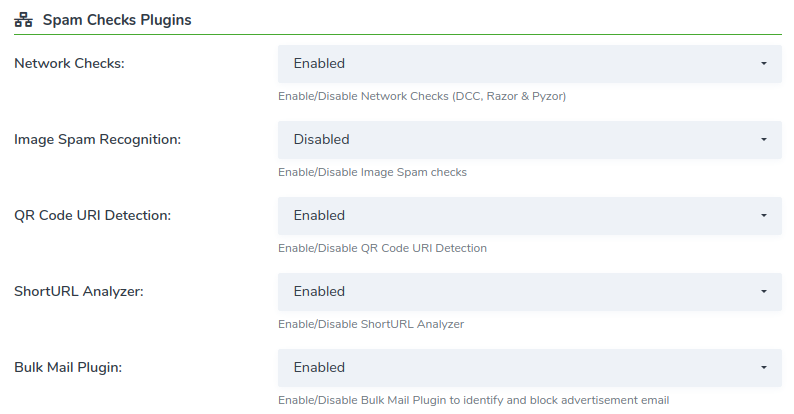The width and height of the screenshot is (794, 414).
Task: Open the Network Checks dropdown
Action: [530, 64]
